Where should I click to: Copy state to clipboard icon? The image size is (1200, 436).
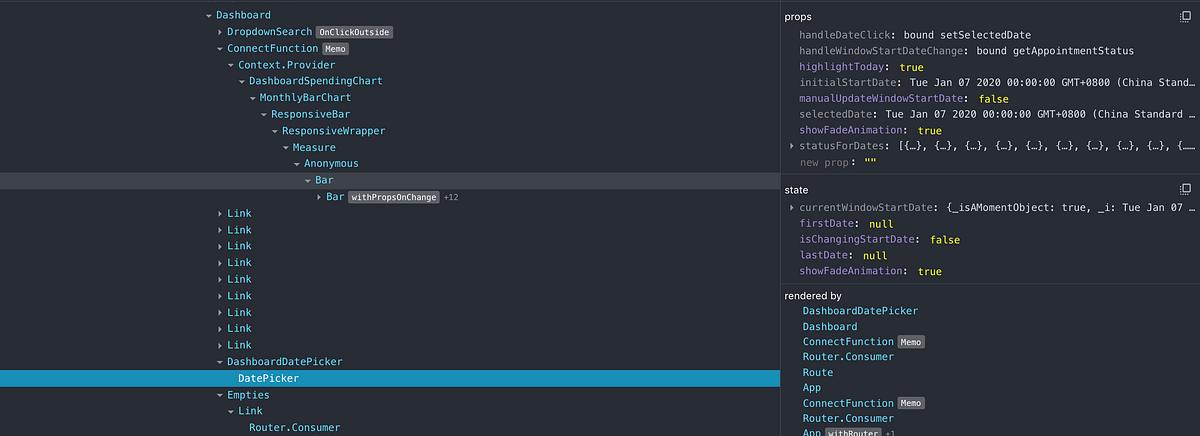1185,188
